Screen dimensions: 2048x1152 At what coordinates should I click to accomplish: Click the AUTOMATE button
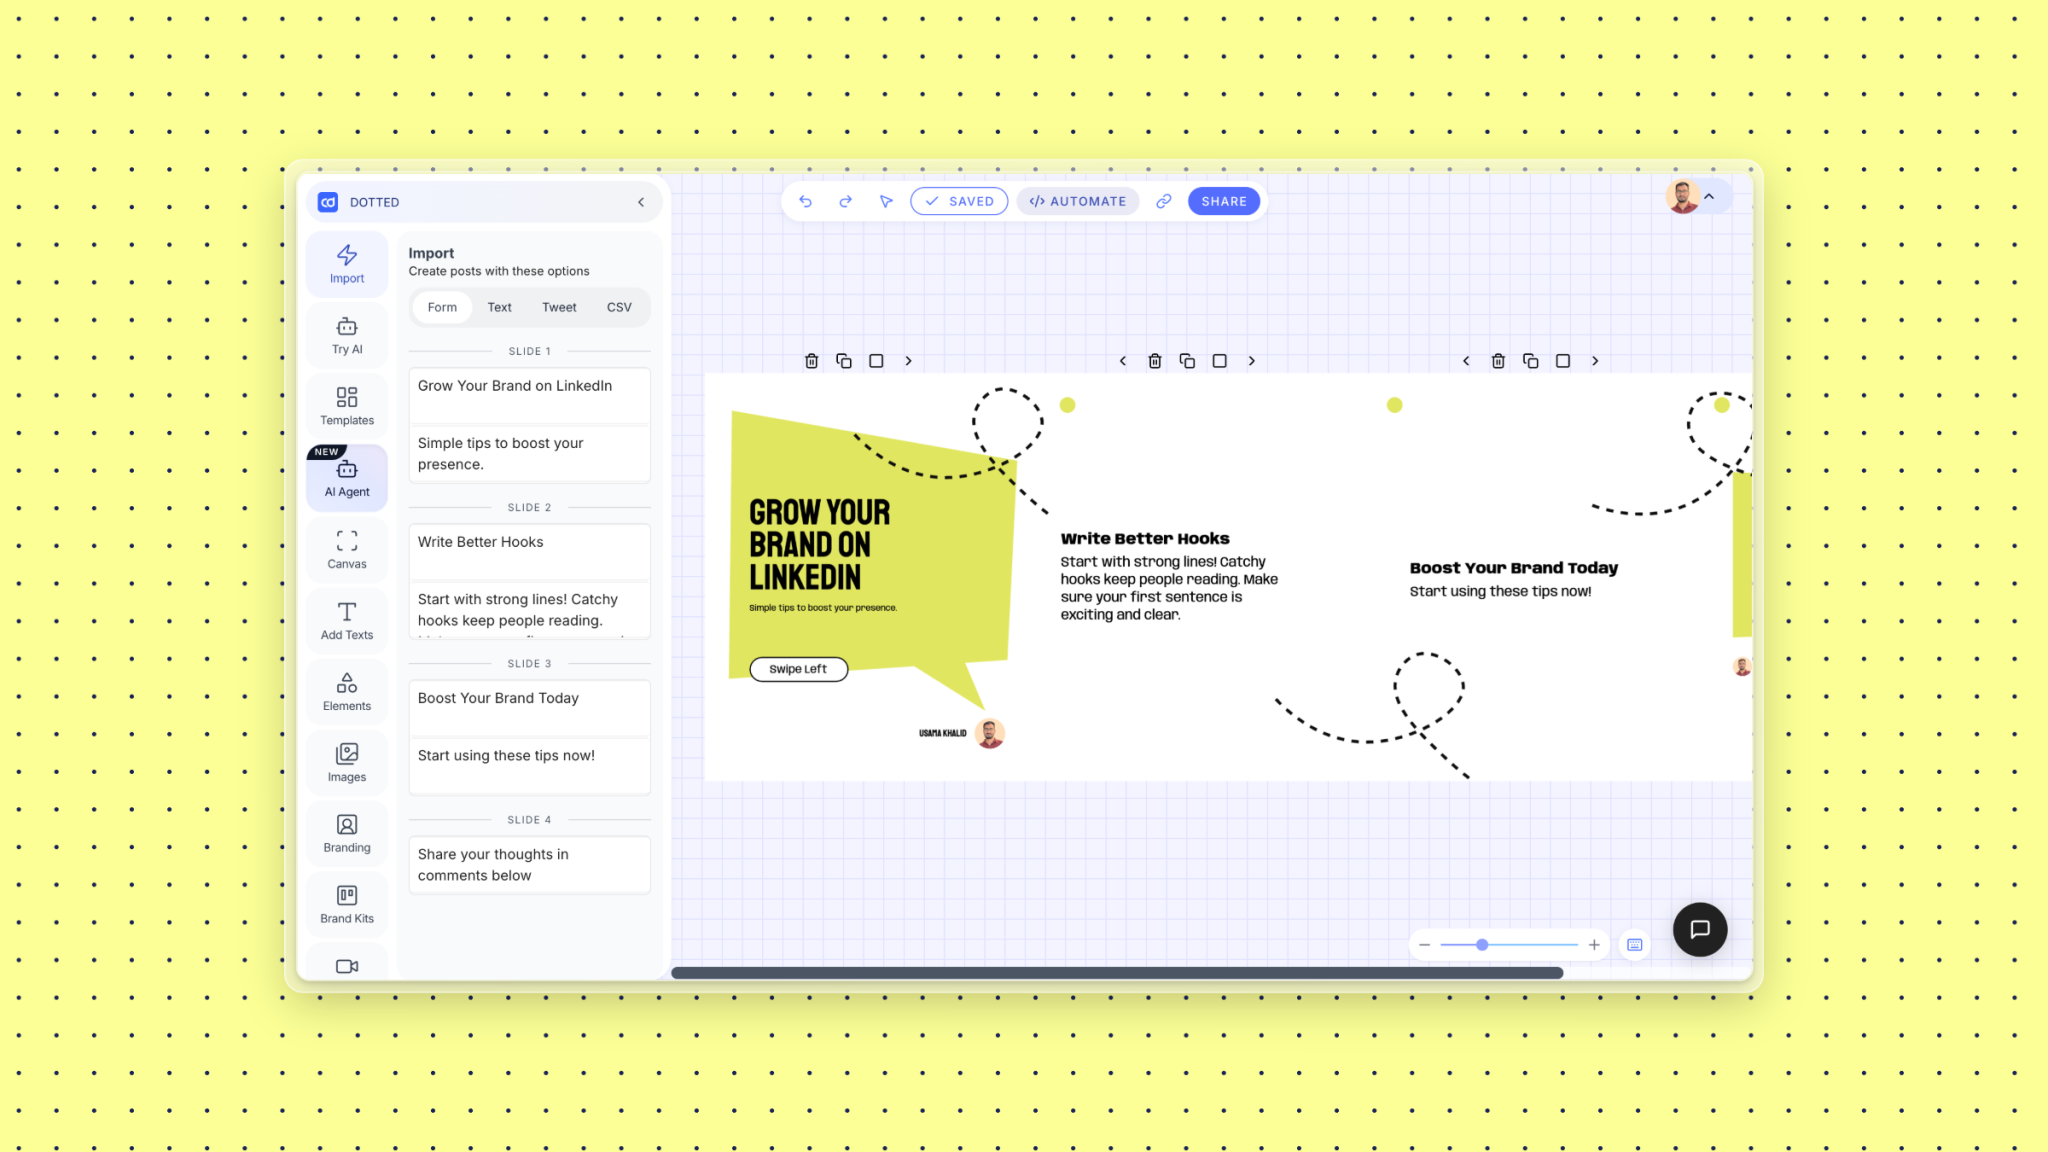(x=1078, y=201)
